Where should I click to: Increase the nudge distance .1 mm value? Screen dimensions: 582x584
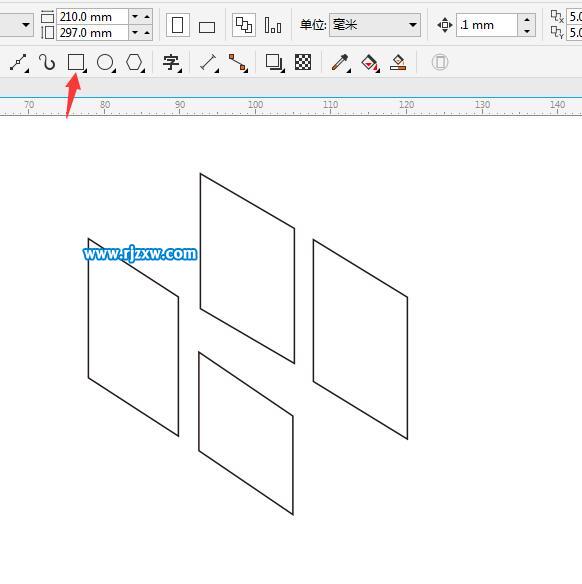(x=527, y=19)
